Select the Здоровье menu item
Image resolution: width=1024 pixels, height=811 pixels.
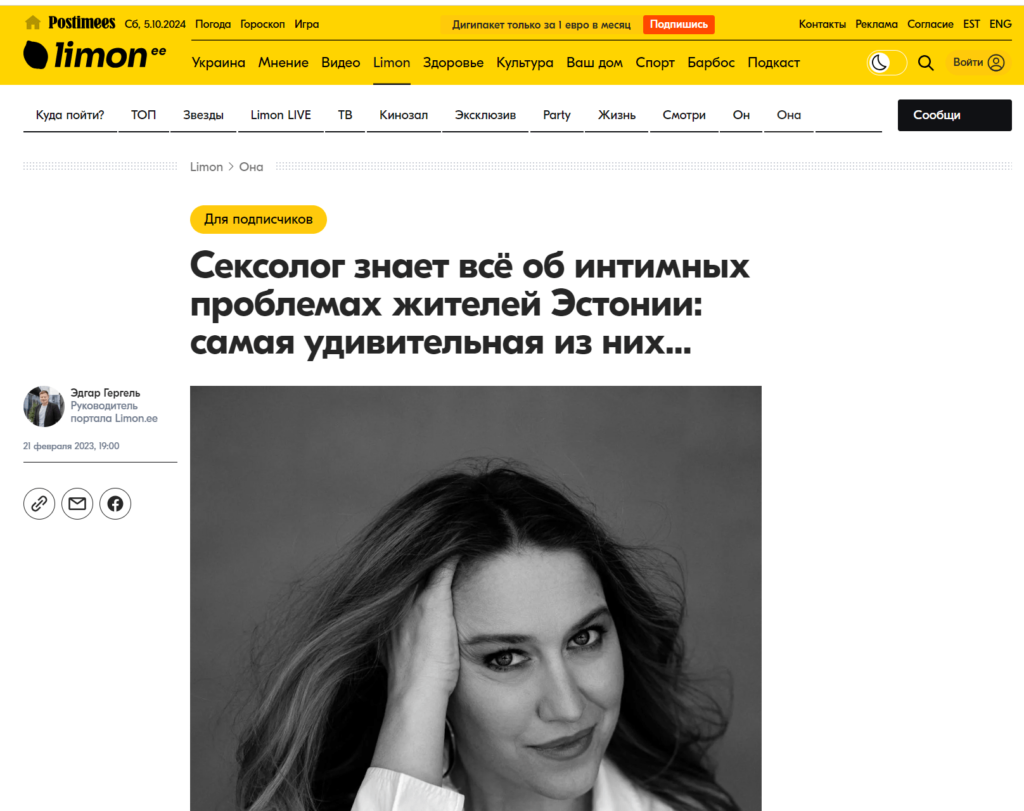click(x=453, y=63)
